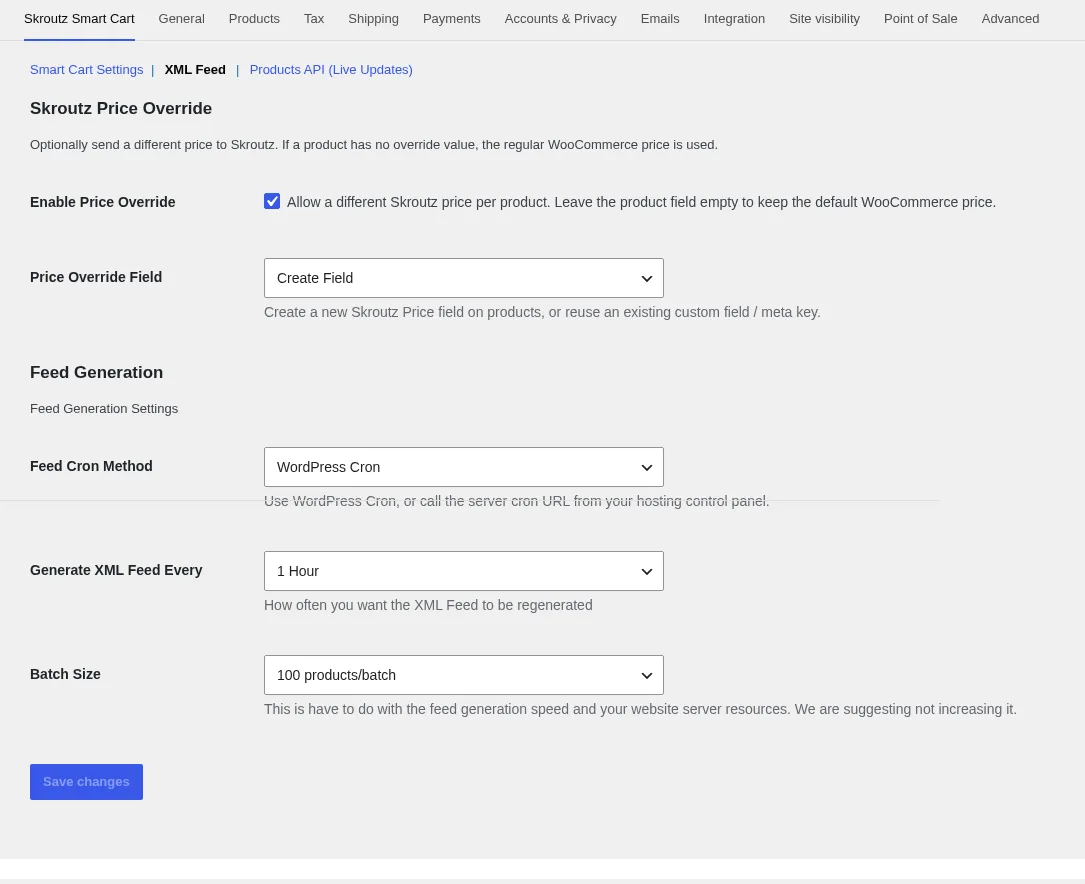This screenshot has height=884, width=1085.
Task: Click the Save changes button
Action: pyautogui.click(x=86, y=782)
